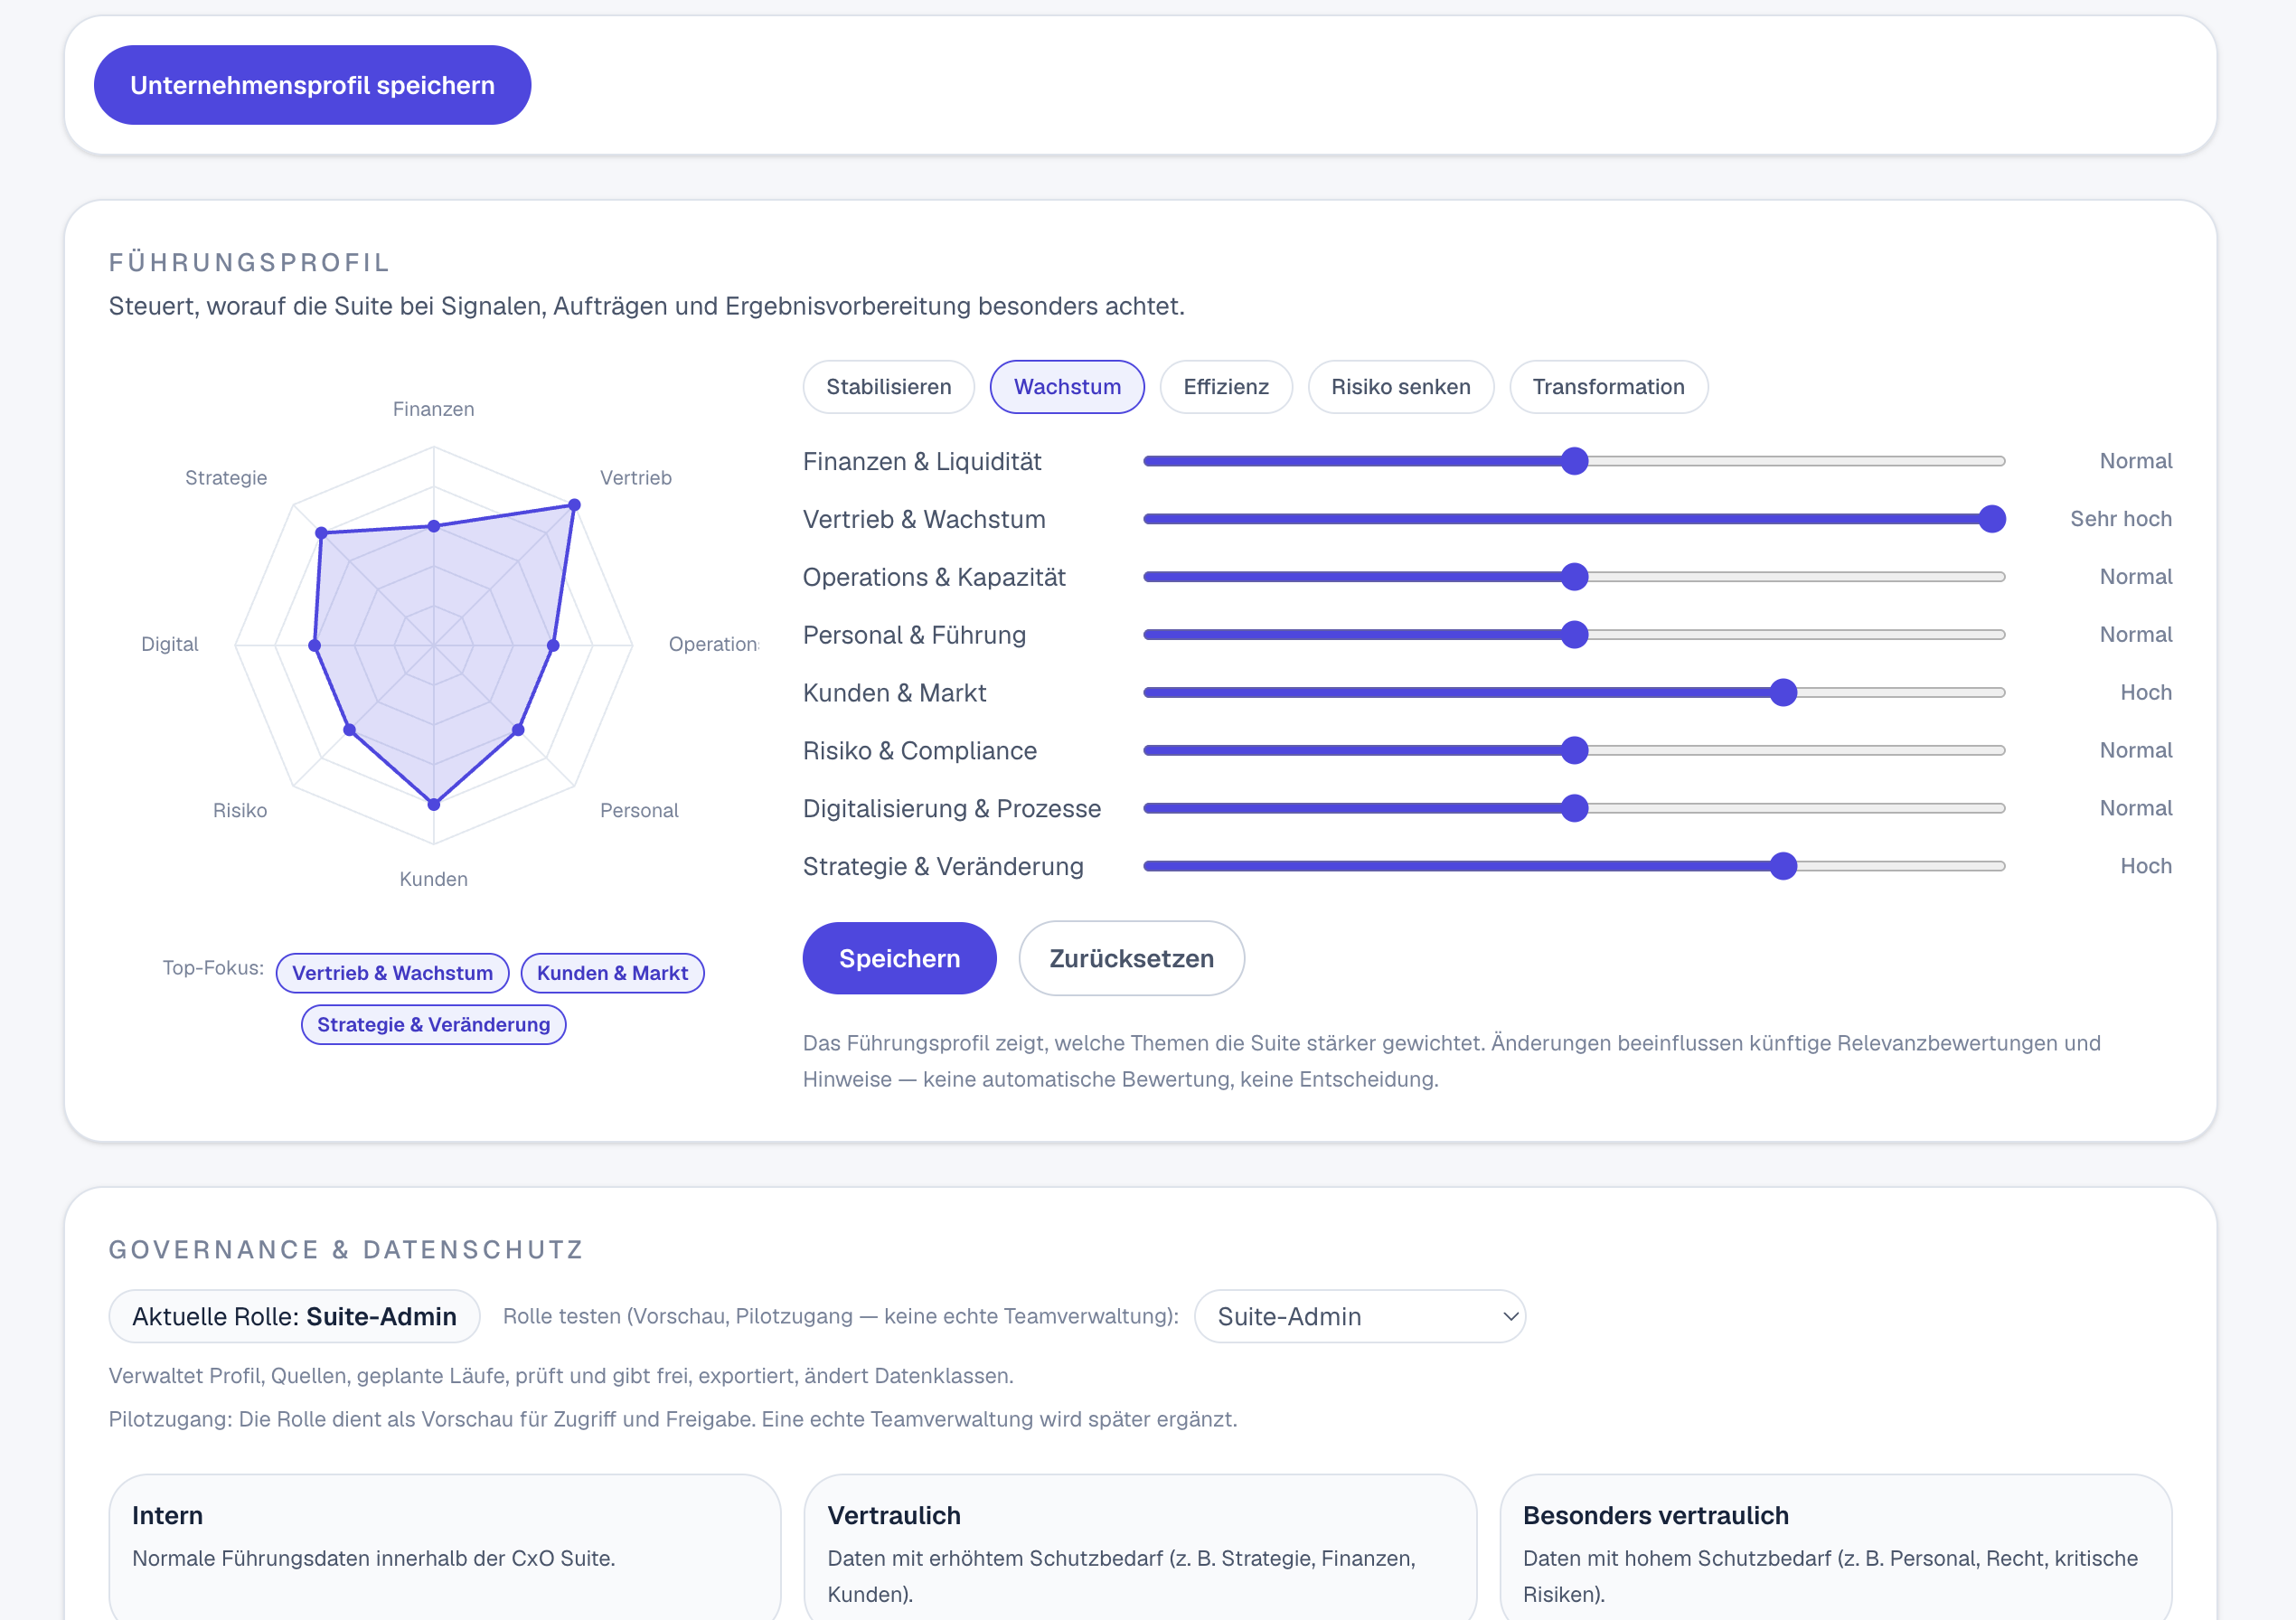Select the Intern data class card
2296x1620 pixels.
click(444, 1546)
